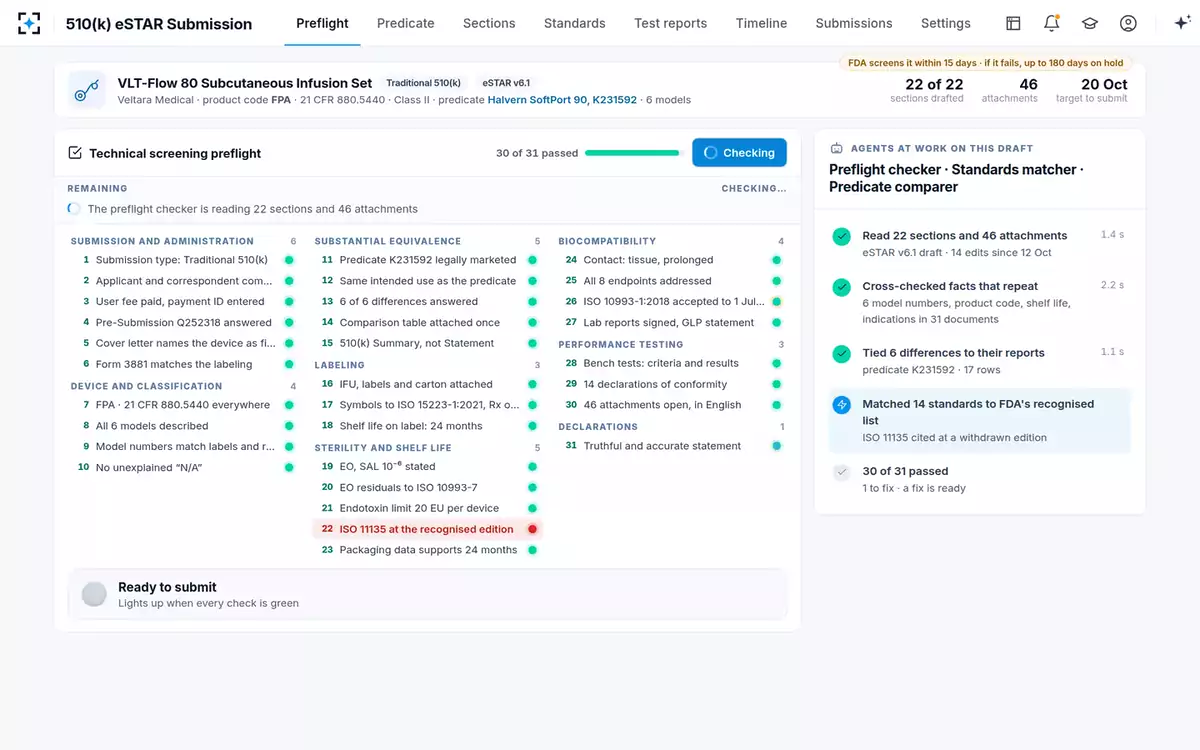This screenshot has height=750, width=1200.
Task: Click green check beside Tied 6 differences
Action: click(842, 354)
